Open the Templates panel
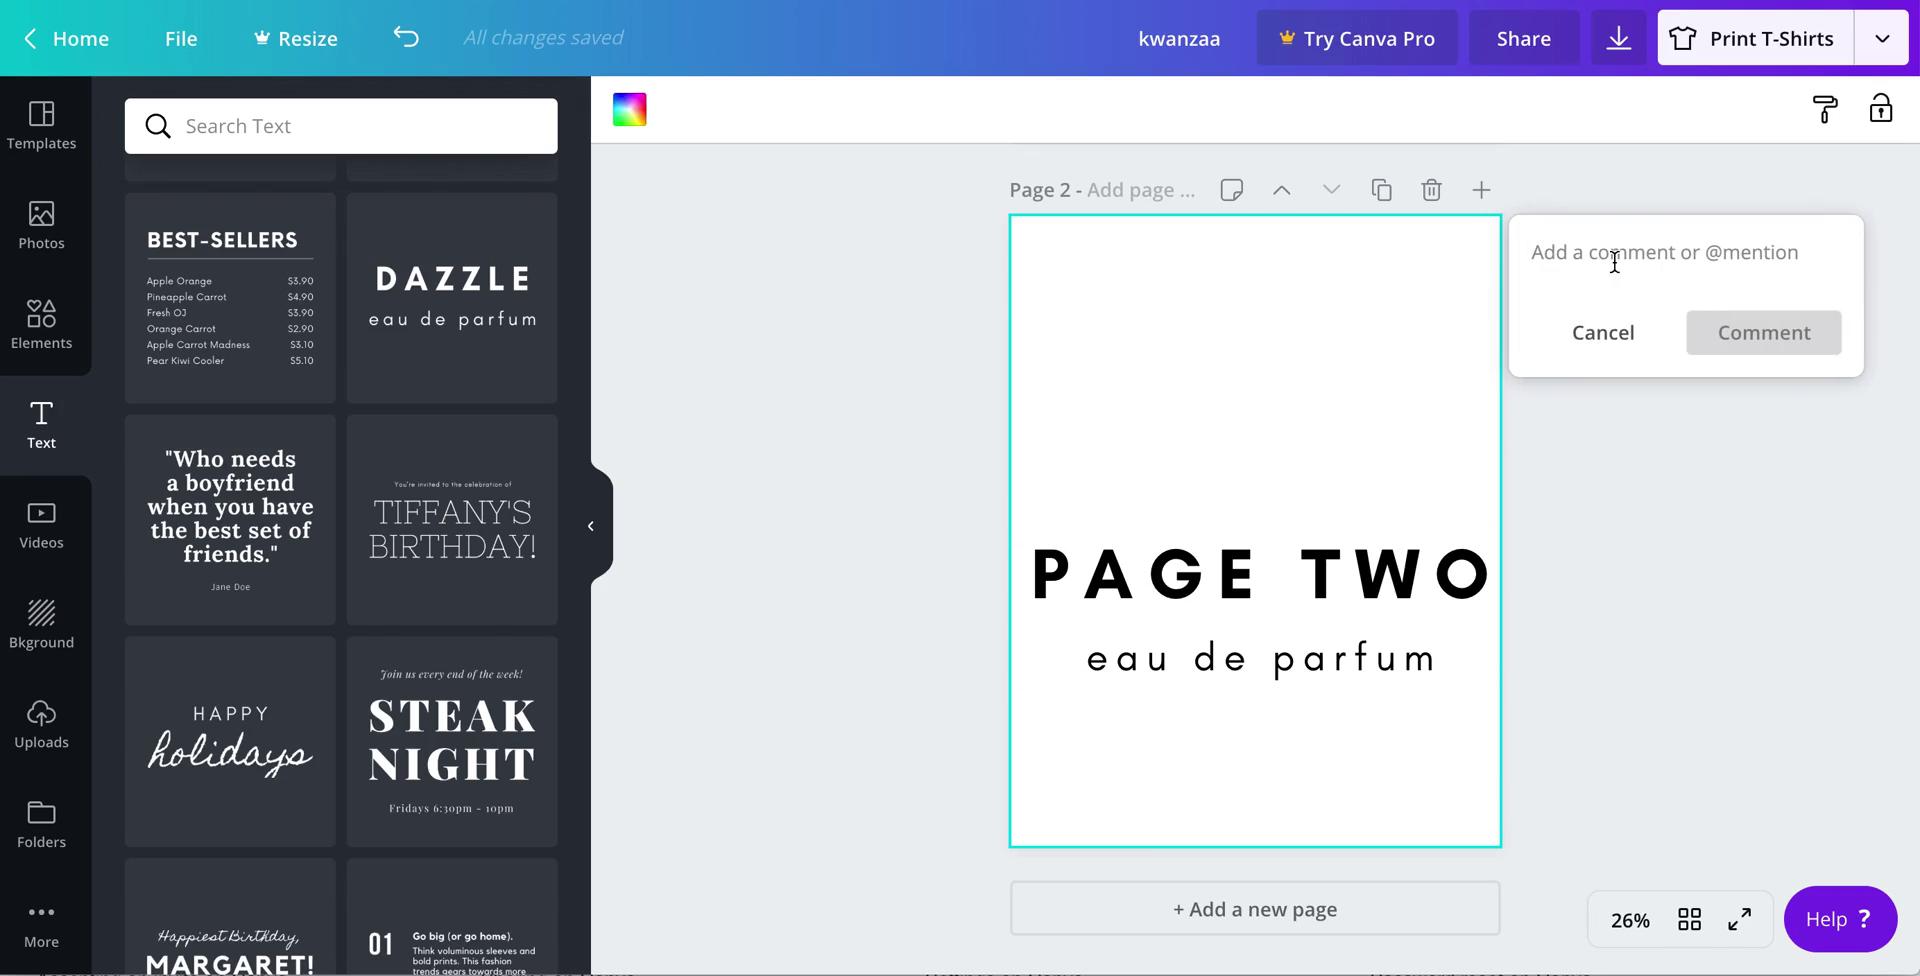This screenshot has width=1920, height=976. click(x=41, y=126)
